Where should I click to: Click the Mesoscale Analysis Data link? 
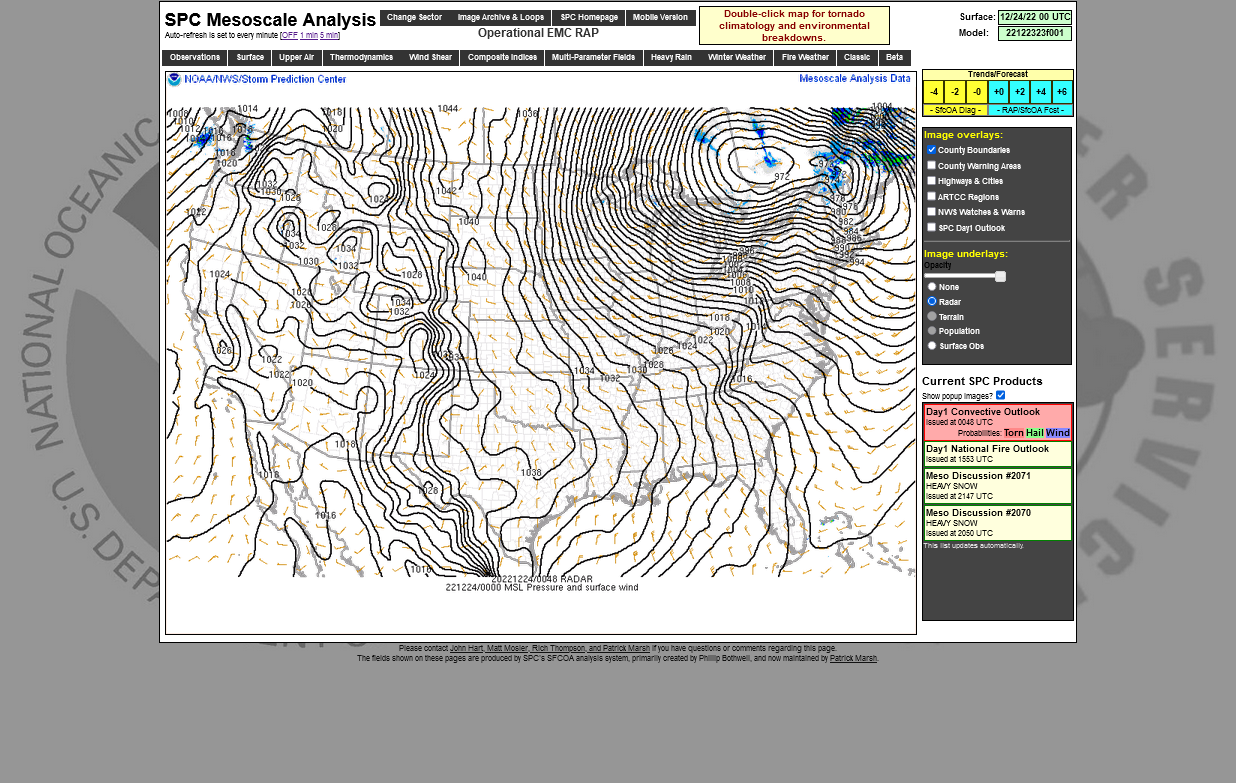coord(855,78)
